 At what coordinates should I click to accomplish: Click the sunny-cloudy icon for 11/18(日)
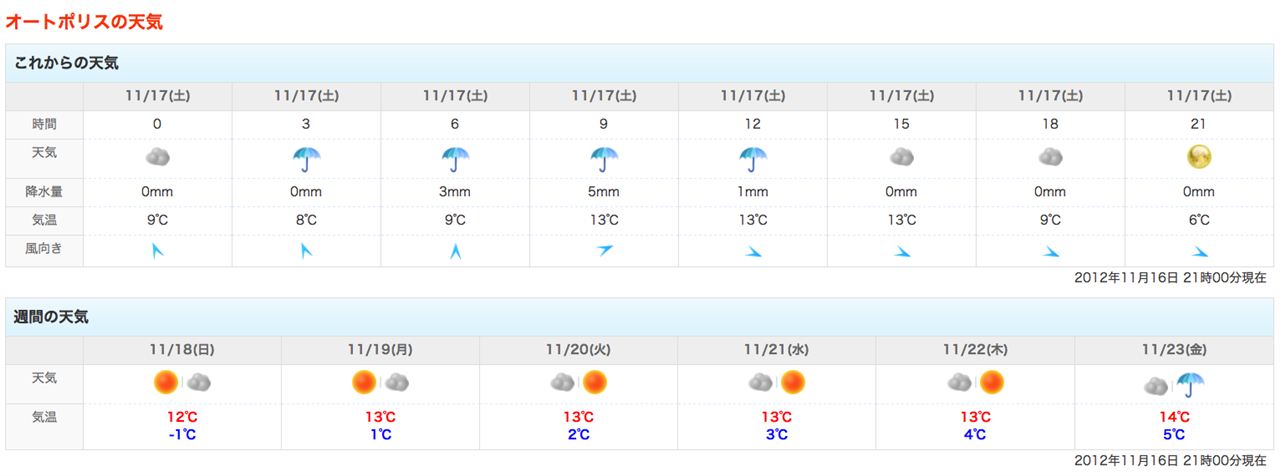click(x=182, y=382)
